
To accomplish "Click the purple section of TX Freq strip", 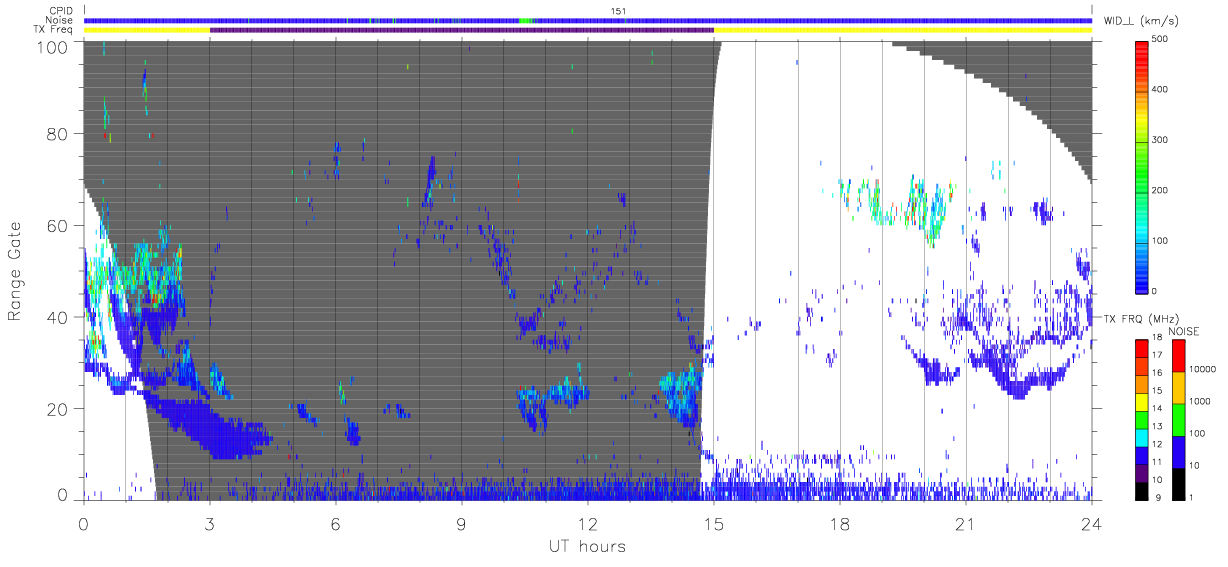I will [462, 30].
